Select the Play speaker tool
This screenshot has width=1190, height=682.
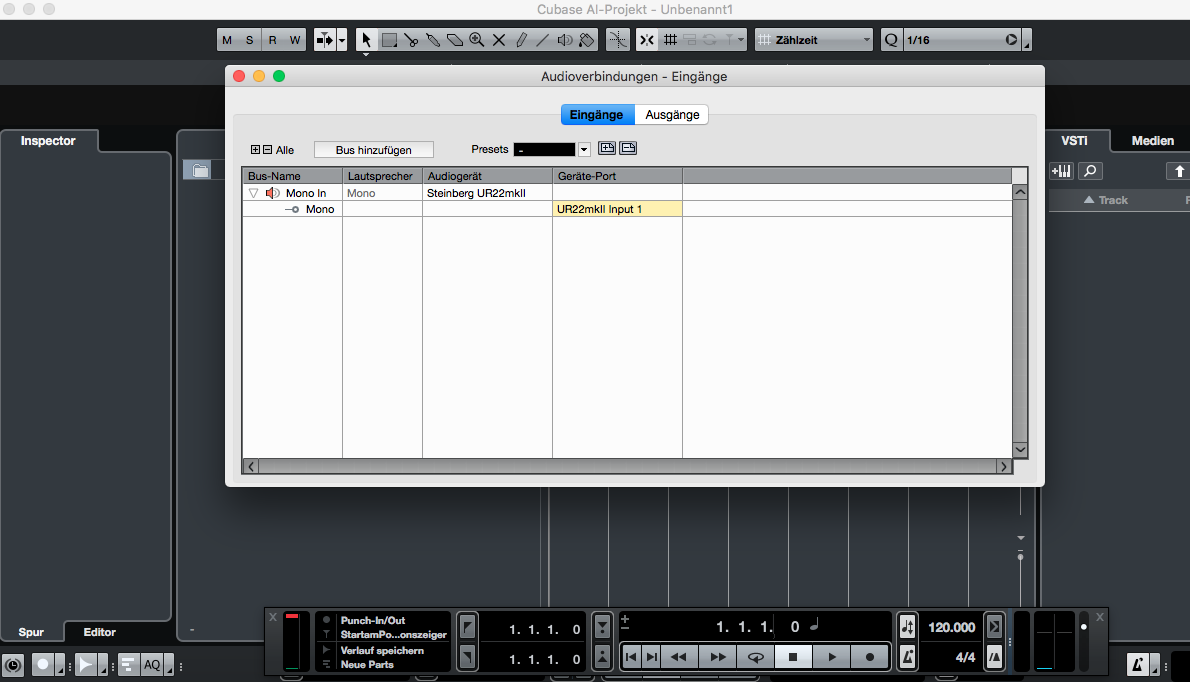click(x=565, y=39)
